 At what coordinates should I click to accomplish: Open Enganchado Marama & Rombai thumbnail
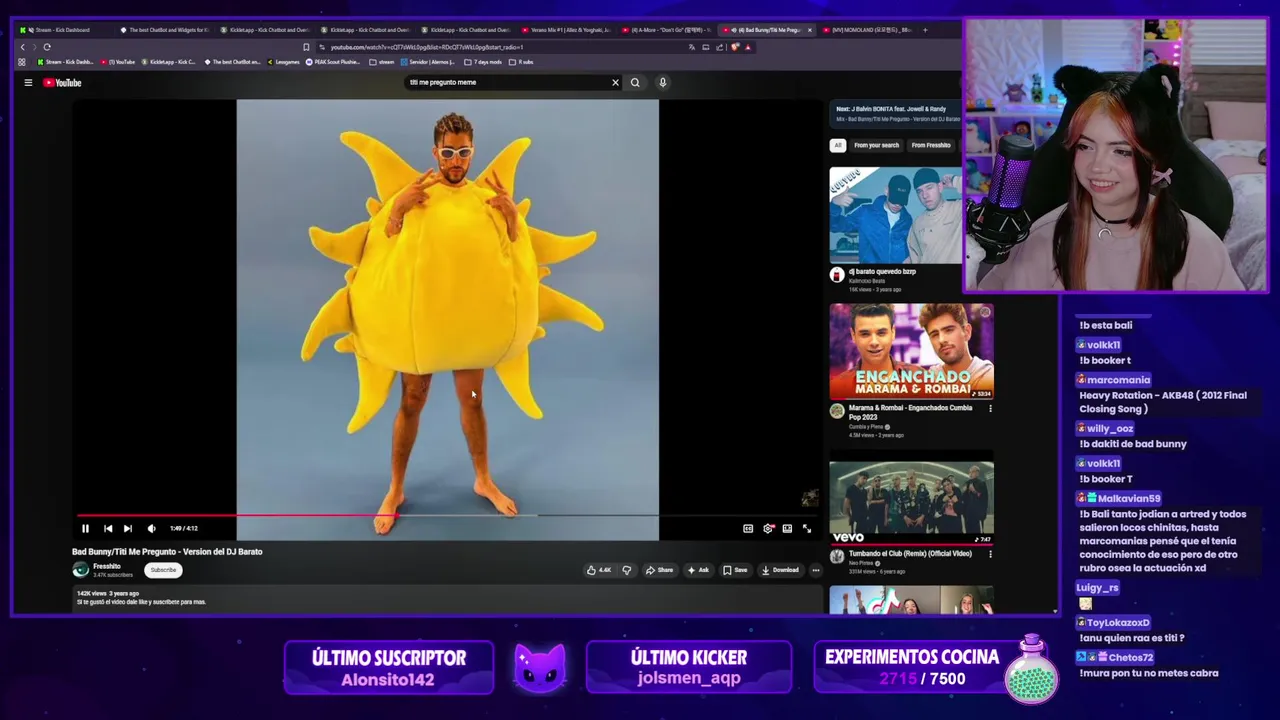911,351
